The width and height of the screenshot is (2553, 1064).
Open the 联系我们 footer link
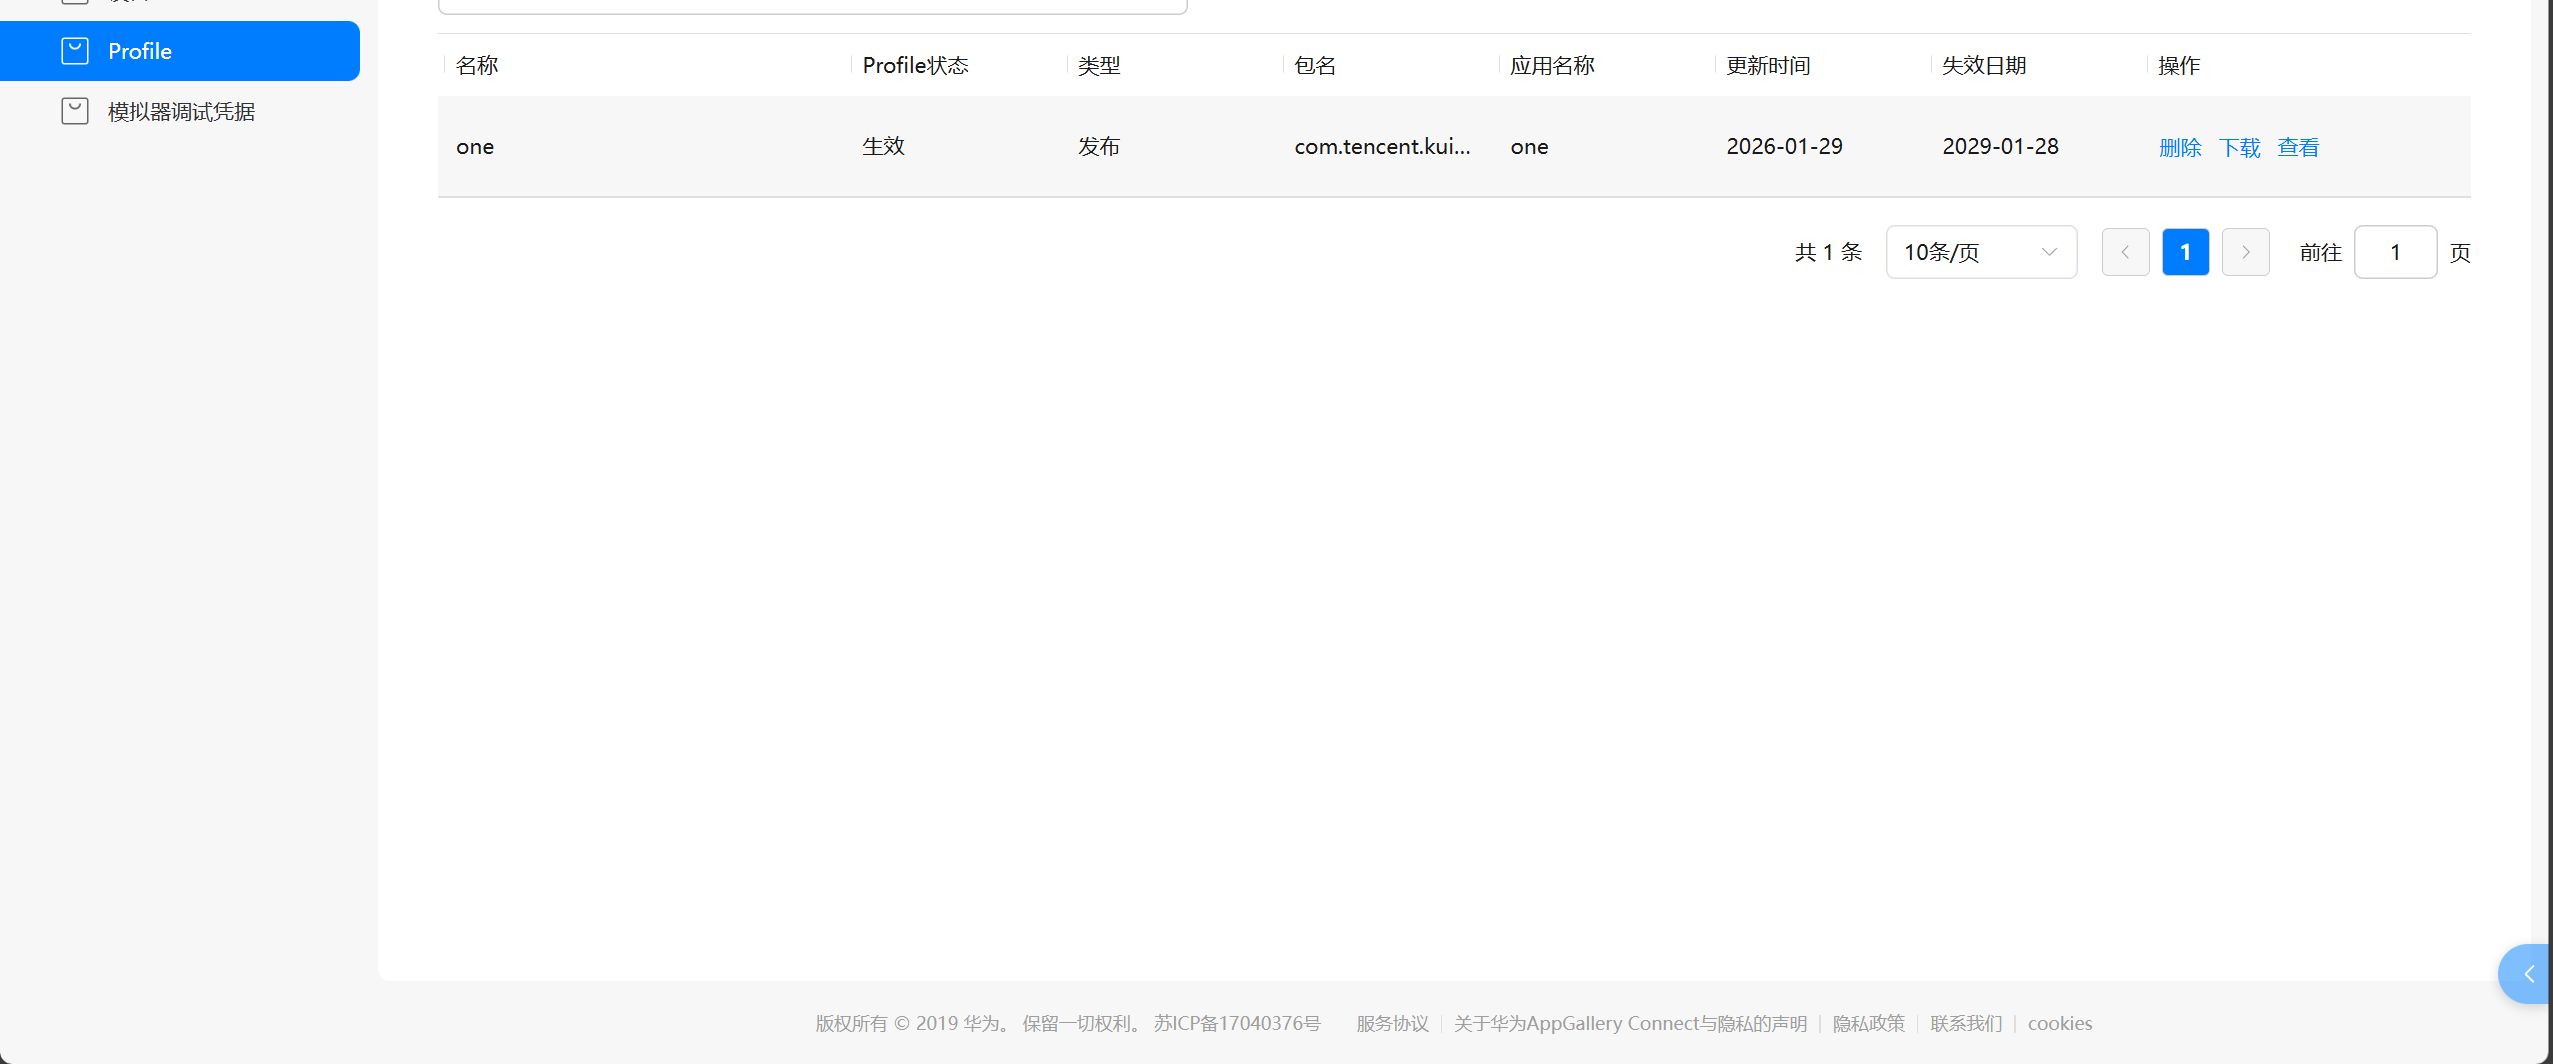click(x=1966, y=1023)
